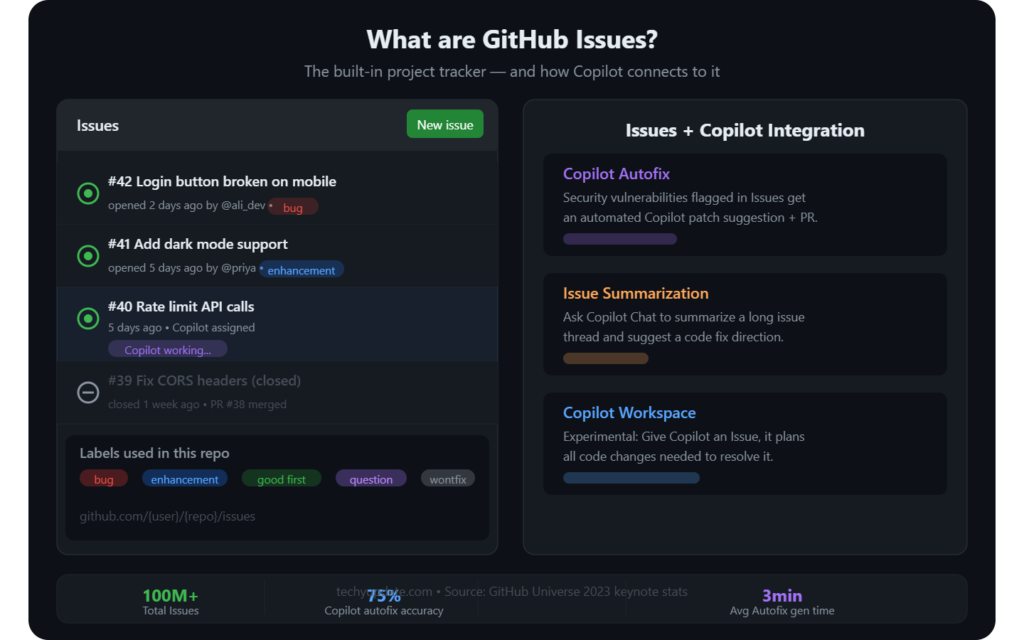This screenshot has height=640, width=1024.
Task: Click the Copilot Autofix heading
Action: point(616,174)
